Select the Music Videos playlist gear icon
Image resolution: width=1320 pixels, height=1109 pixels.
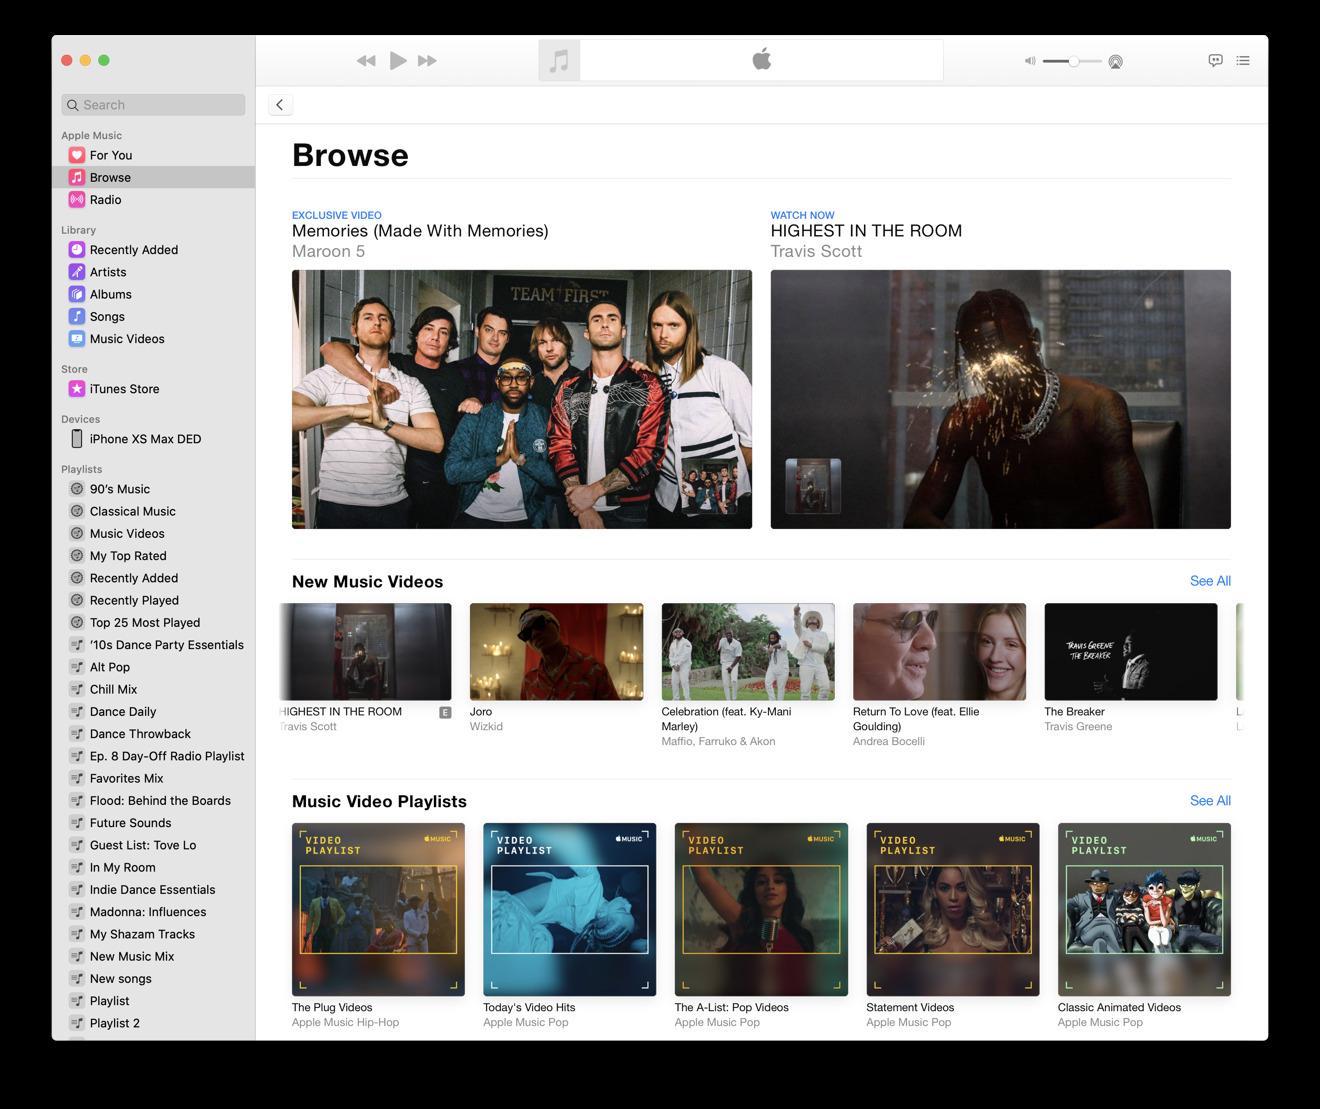pos(77,534)
